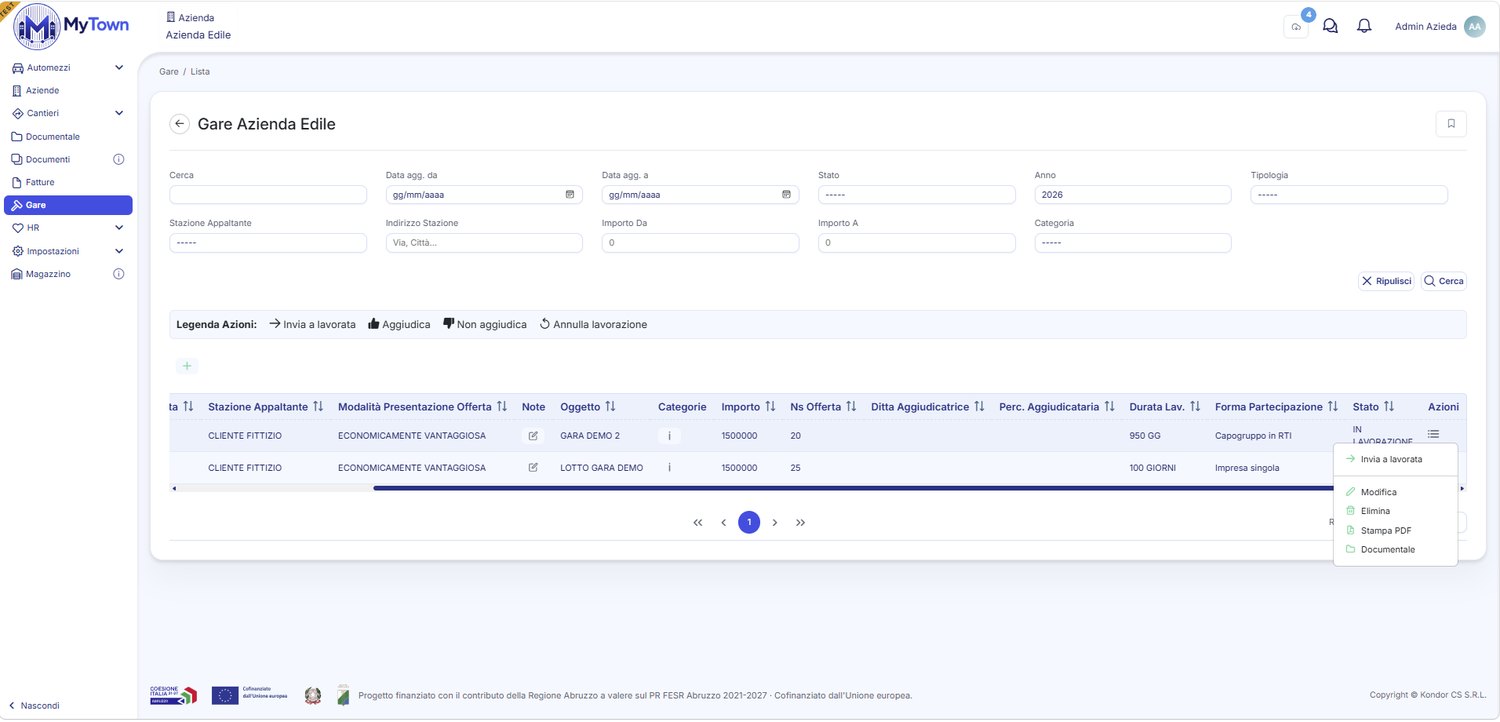Click the Importo A input field
Screen dimensions: 1500x722
pyautogui.click(x=917, y=243)
